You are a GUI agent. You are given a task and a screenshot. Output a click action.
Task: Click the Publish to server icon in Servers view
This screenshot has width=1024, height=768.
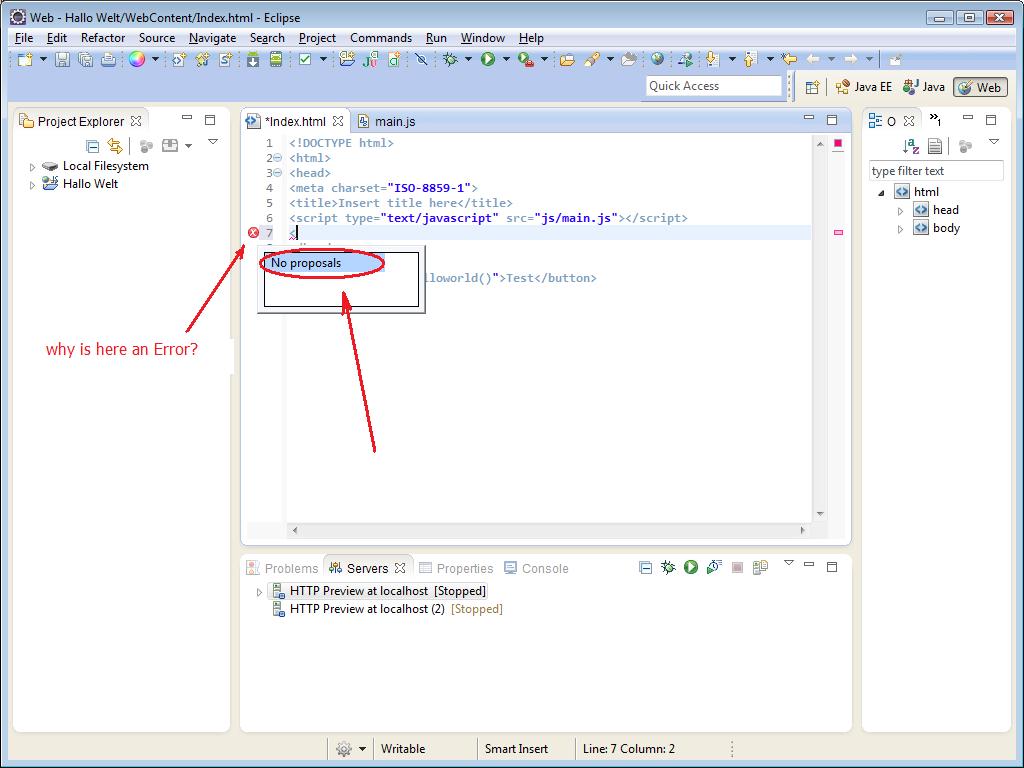(x=760, y=567)
